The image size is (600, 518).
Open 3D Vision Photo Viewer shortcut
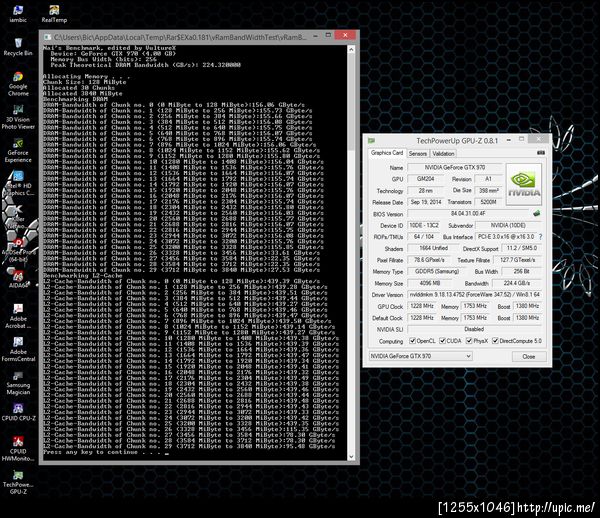tap(18, 117)
